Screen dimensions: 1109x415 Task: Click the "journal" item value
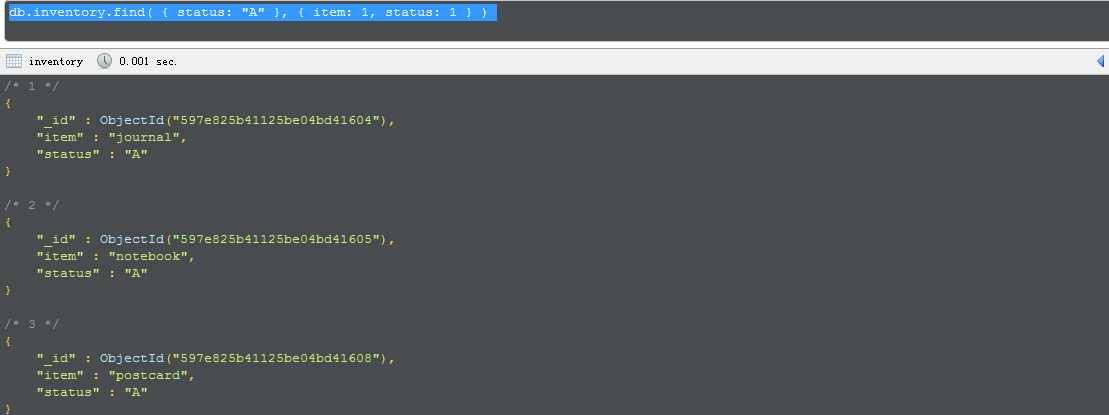coord(144,137)
